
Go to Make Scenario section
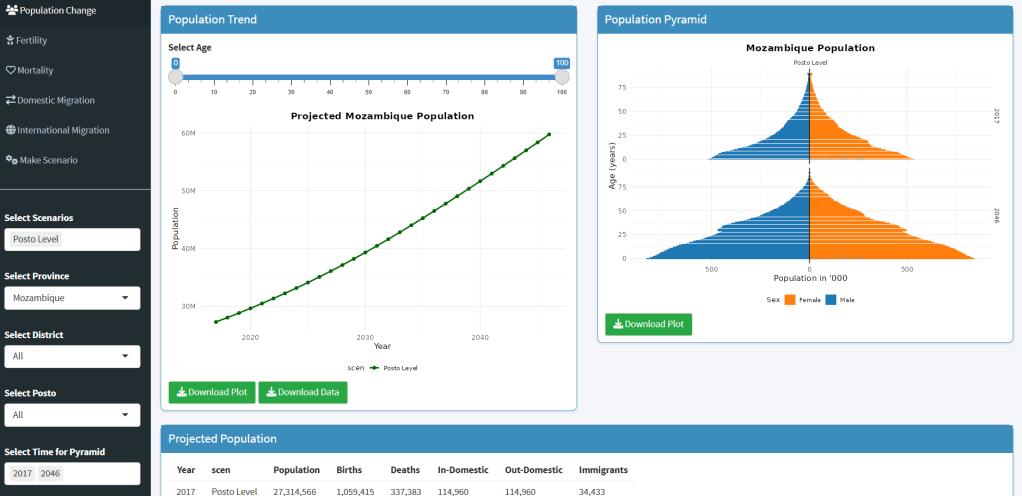pyautogui.click(x=48, y=160)
